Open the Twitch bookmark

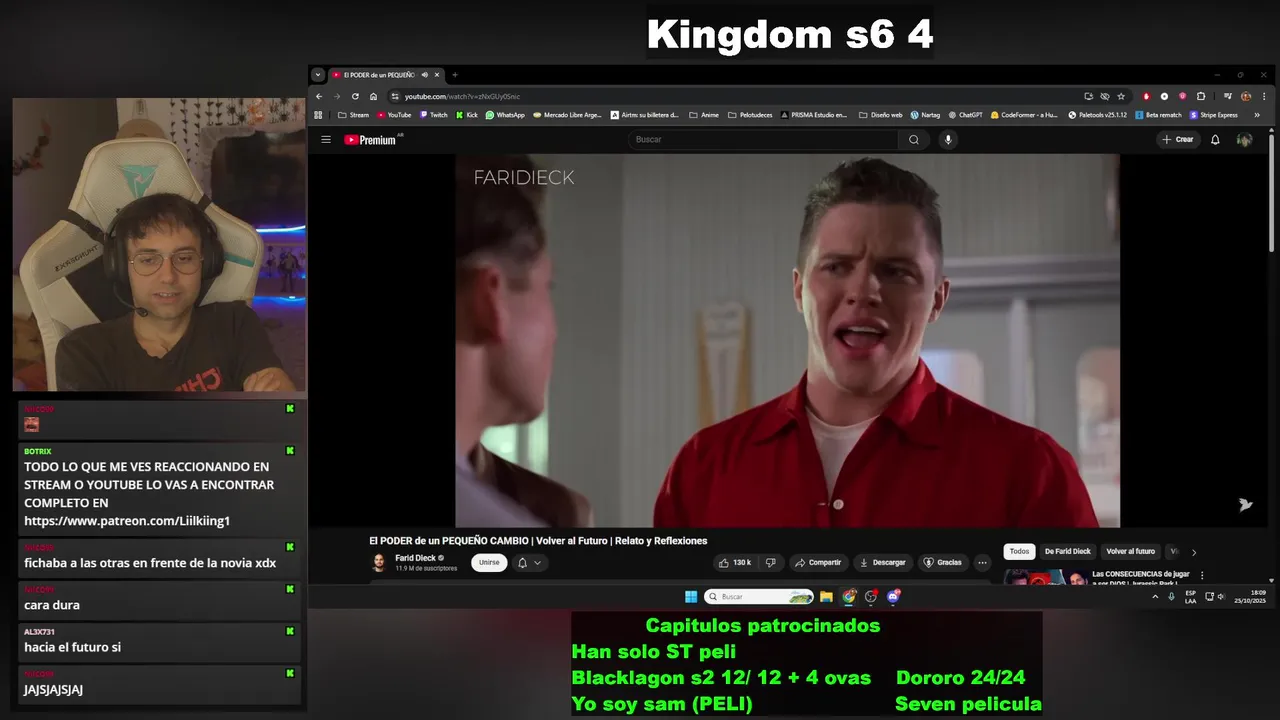coord(434,115)
